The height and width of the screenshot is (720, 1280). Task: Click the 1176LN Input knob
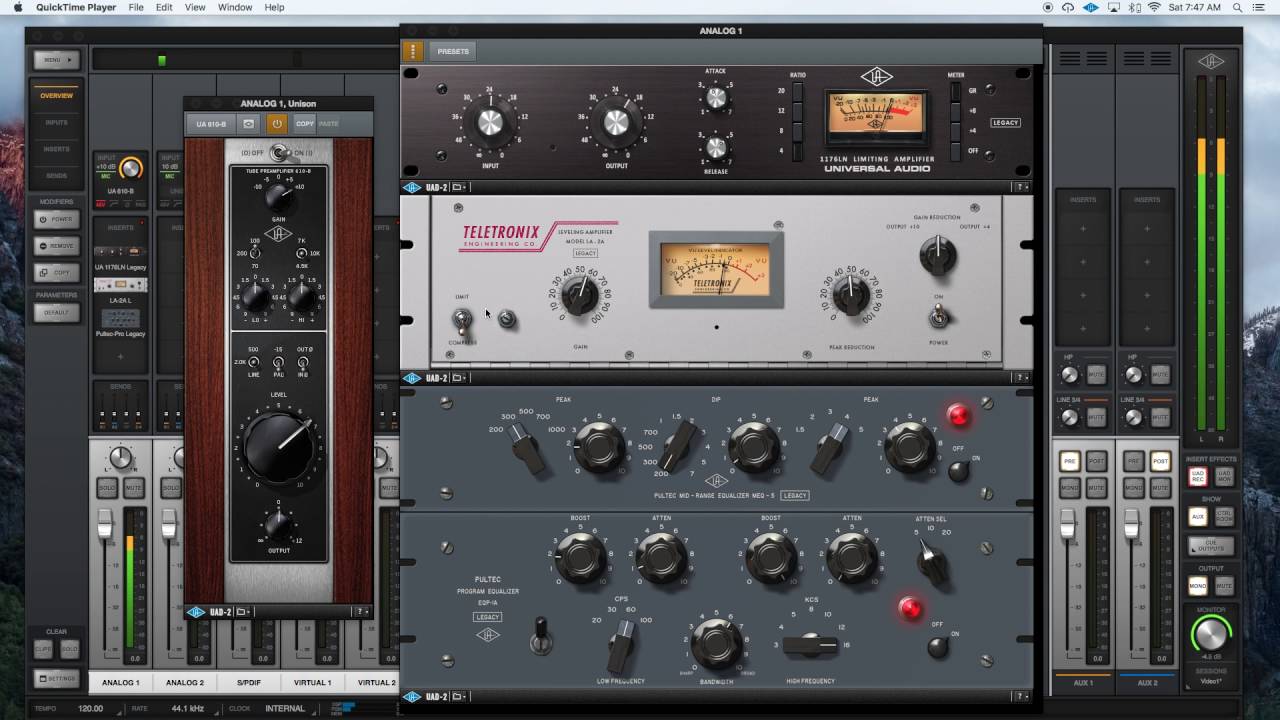(x=490, y=122)
